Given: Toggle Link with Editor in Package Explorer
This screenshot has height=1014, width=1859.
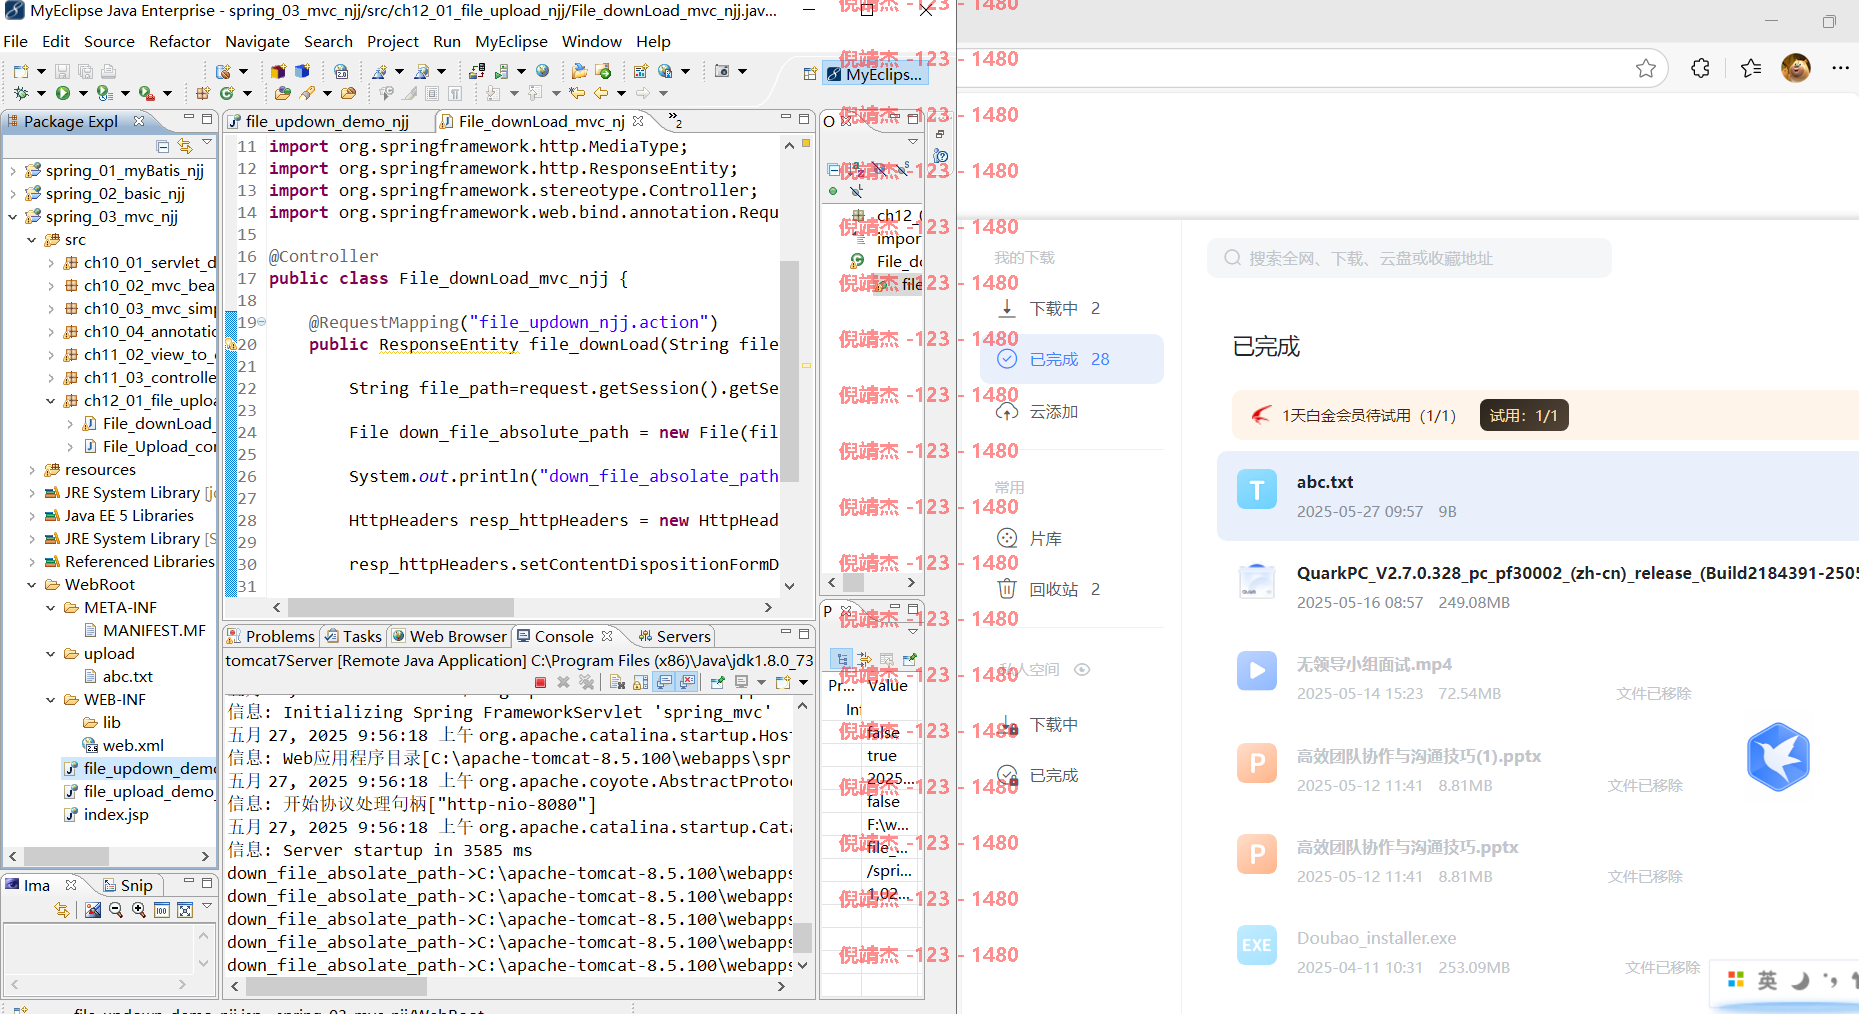Looking at the screenshot, I should pos(184,146).
